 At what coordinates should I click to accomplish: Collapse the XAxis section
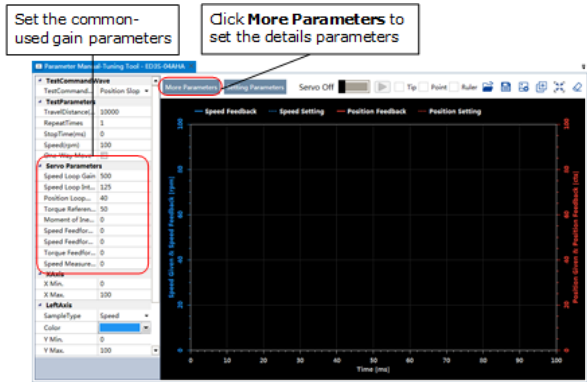40,274
